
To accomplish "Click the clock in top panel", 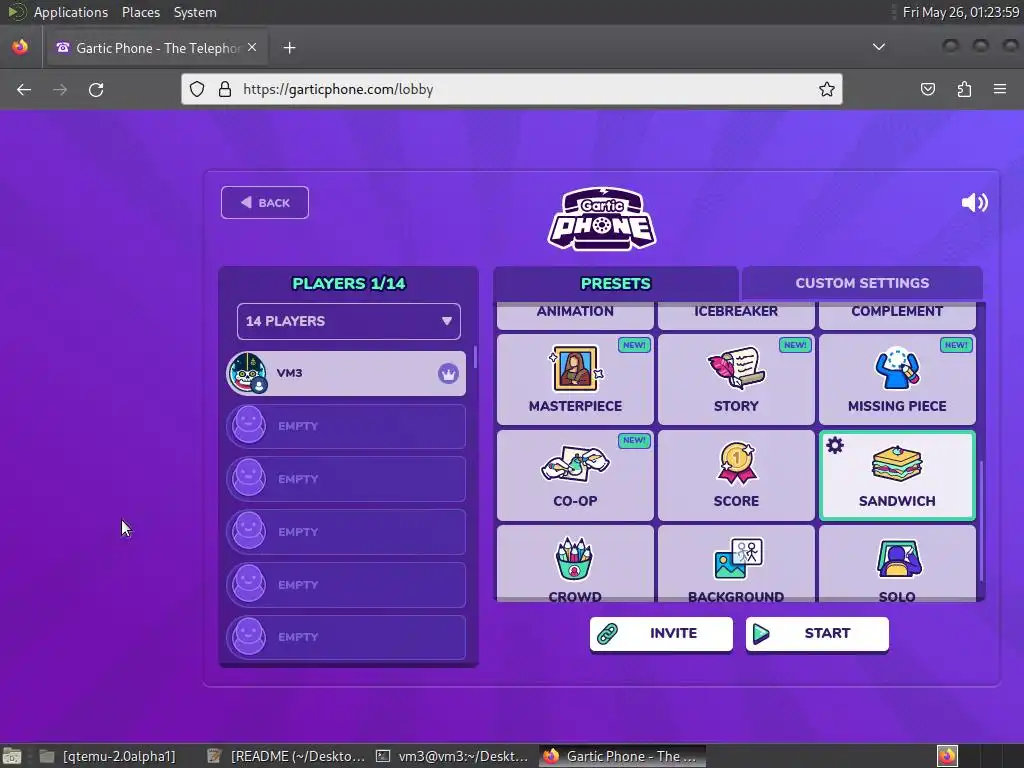I will [x=961, y=12].
